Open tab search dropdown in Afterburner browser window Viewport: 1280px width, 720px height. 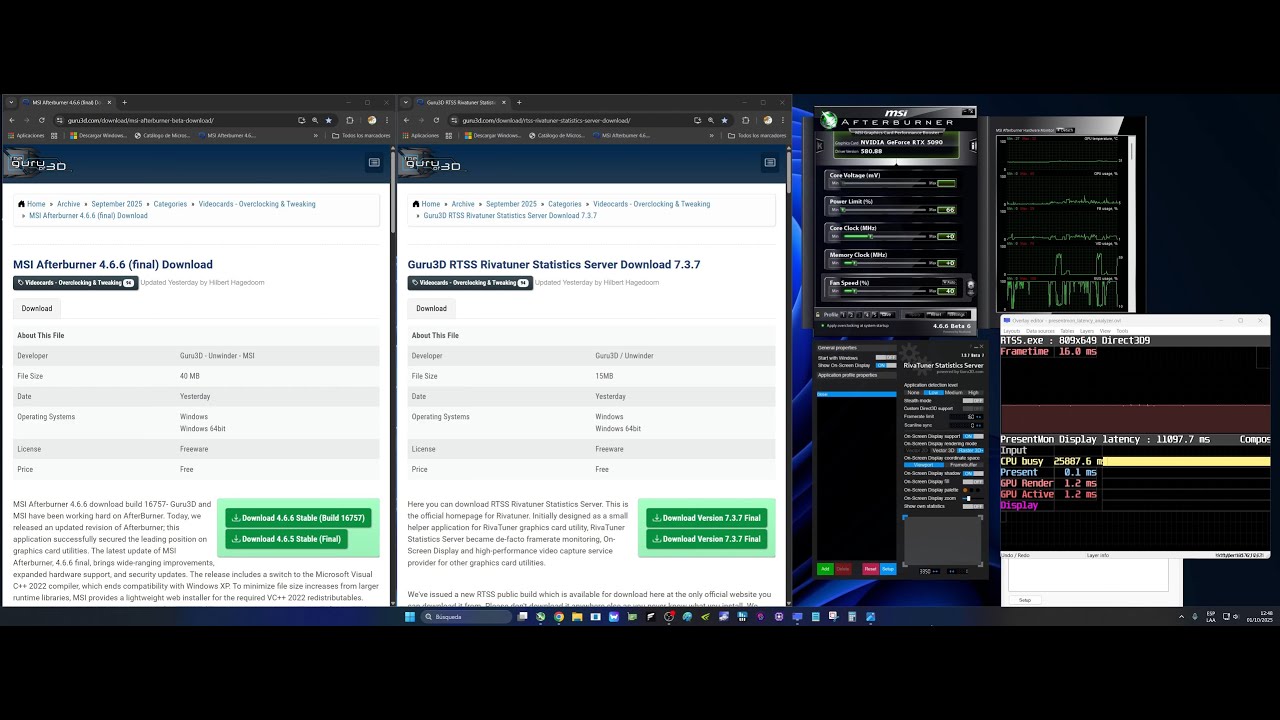11,102
